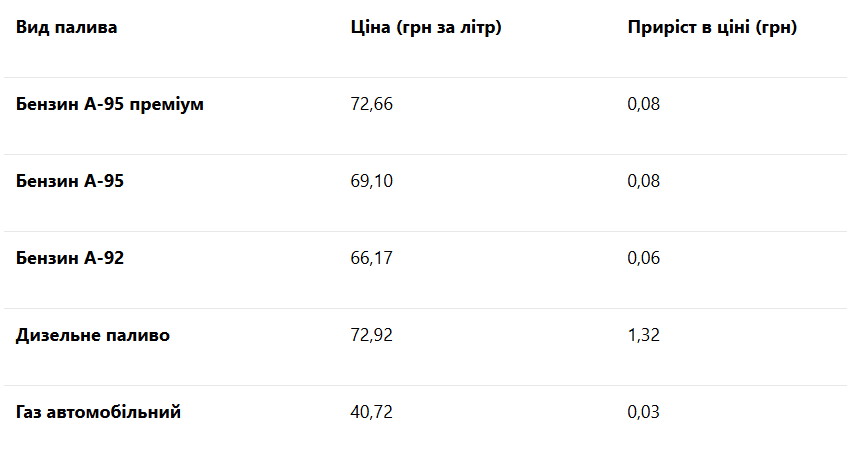Screen dimensions: 847x452
Task: Click the 'Приріст в ціні (грн)' header
Action: point(712,27)
